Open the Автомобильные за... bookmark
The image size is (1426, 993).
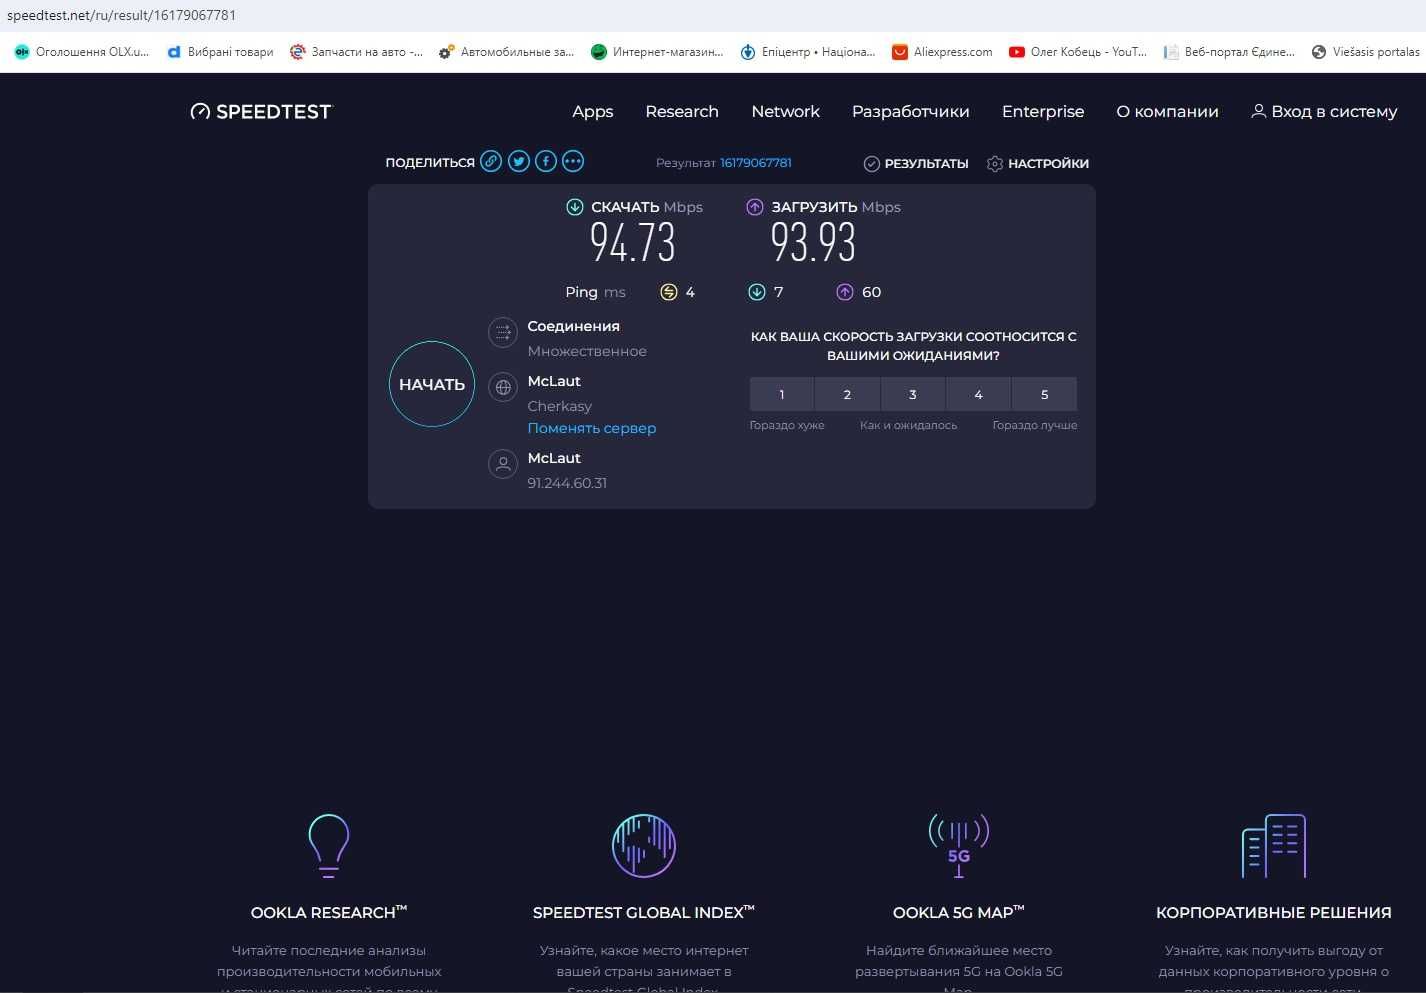pyautogui.click(x=507, y=52)
